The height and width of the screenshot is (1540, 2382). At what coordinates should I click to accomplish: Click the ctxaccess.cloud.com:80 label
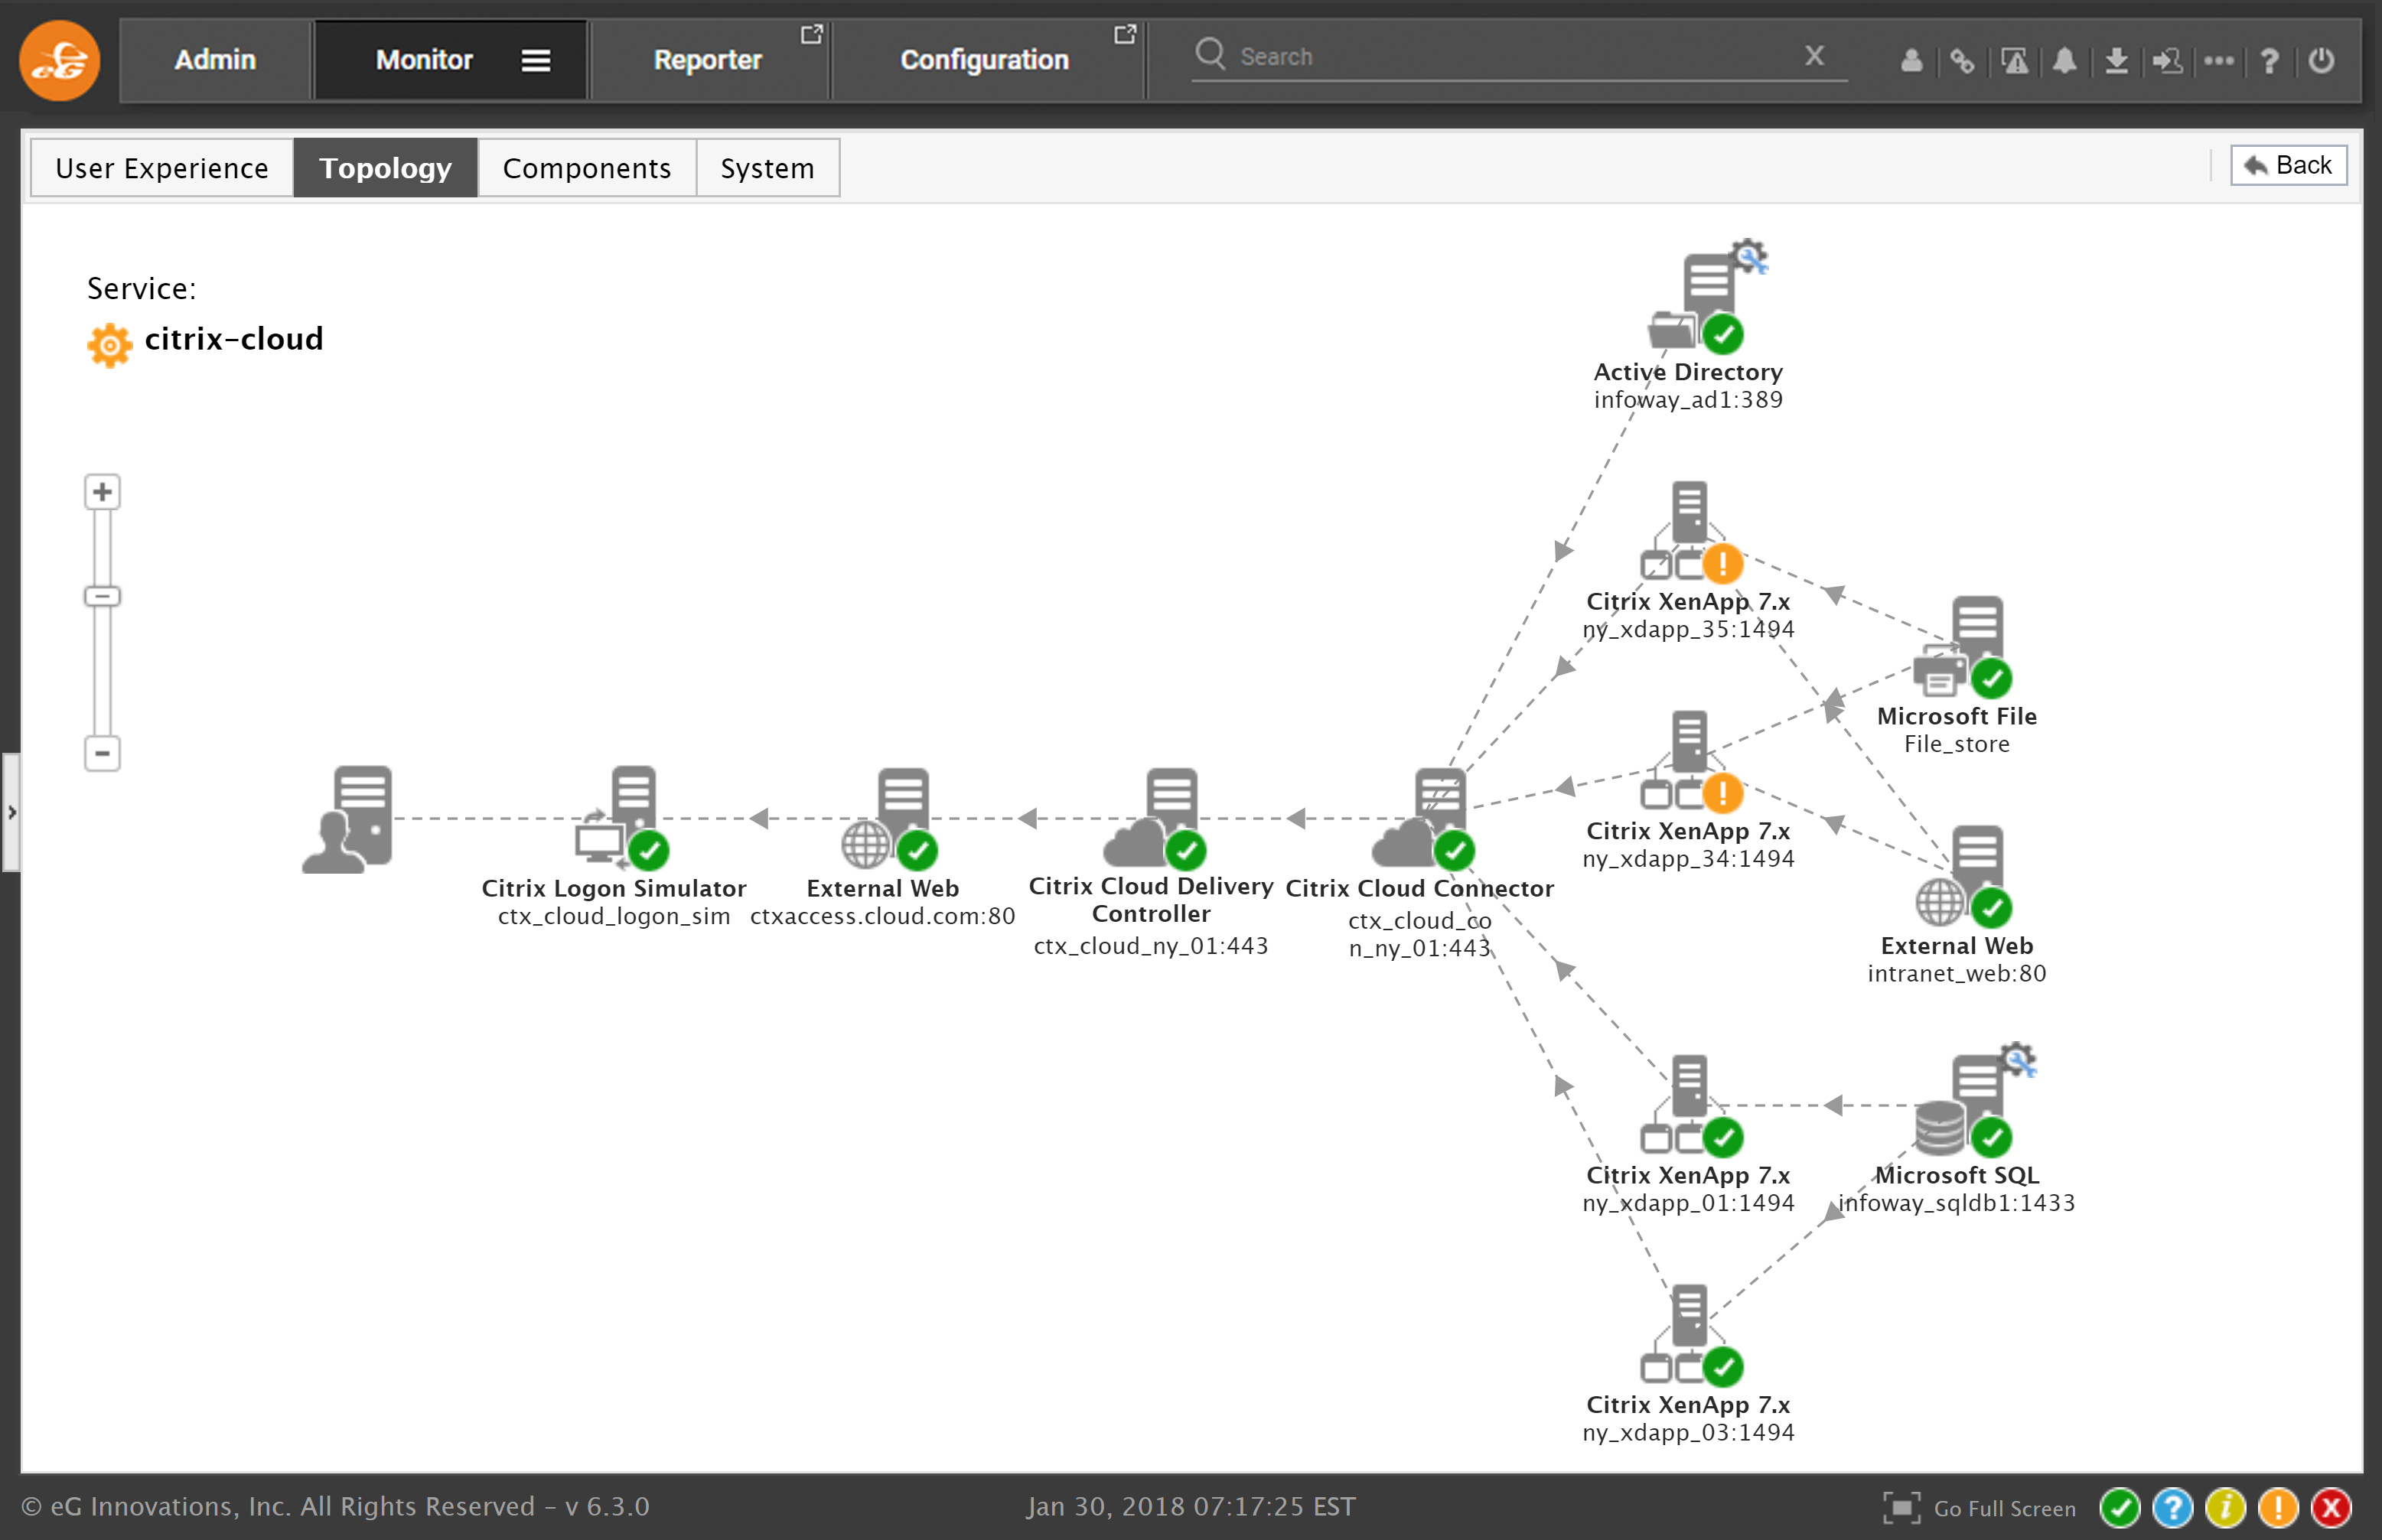coord(883,916)
